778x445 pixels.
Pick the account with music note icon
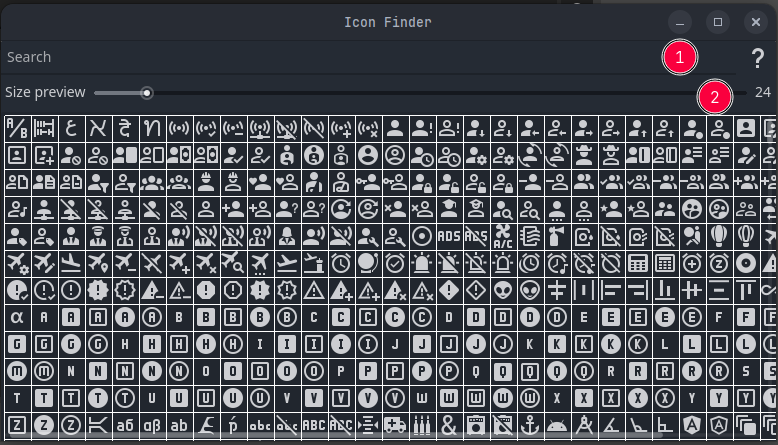point(17,209)
